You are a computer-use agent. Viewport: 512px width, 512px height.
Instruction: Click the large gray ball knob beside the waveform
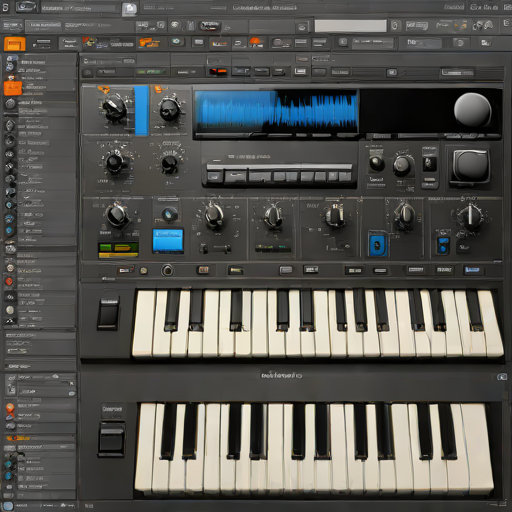[x=472, y=110]
